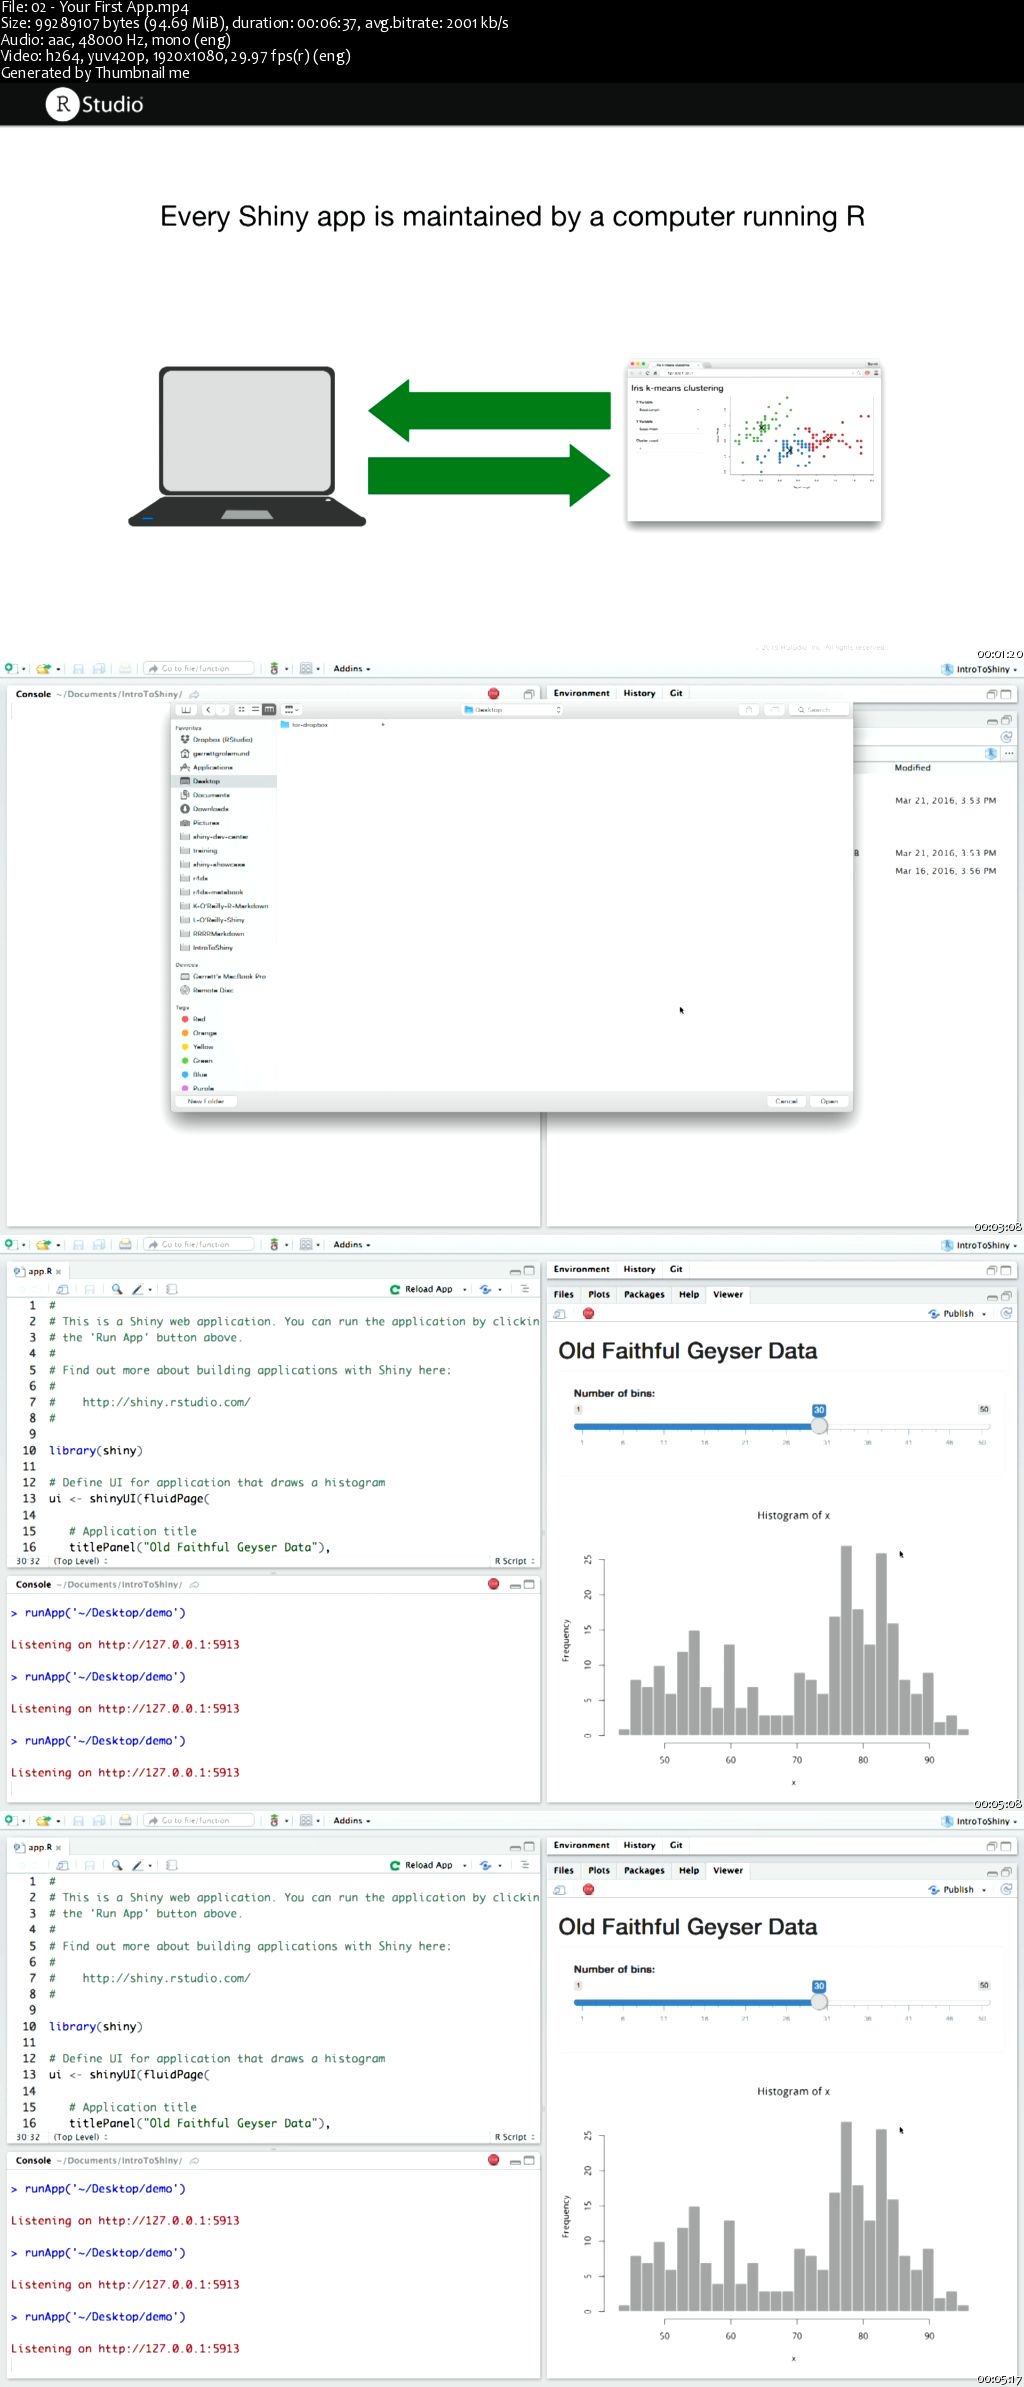
Task: Open Addins dropdown in the 00:05:17 frame
Action: tap(352, 1821)
